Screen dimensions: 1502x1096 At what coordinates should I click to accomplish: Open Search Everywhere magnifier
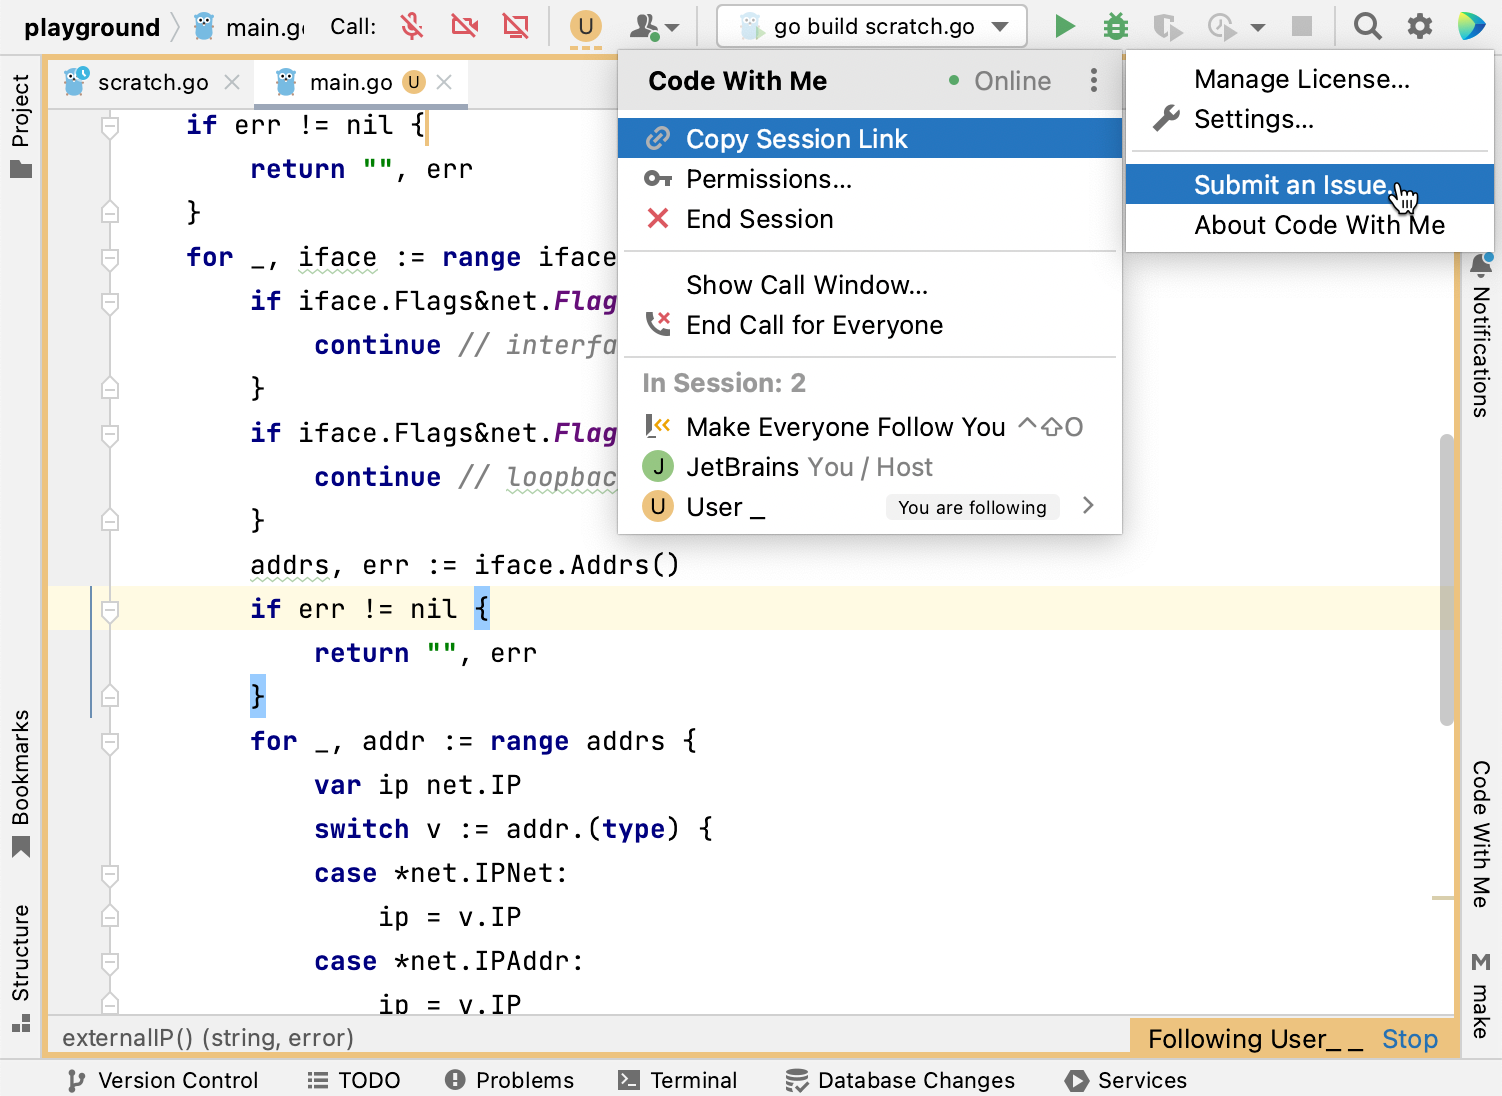tap(1367, 26)
